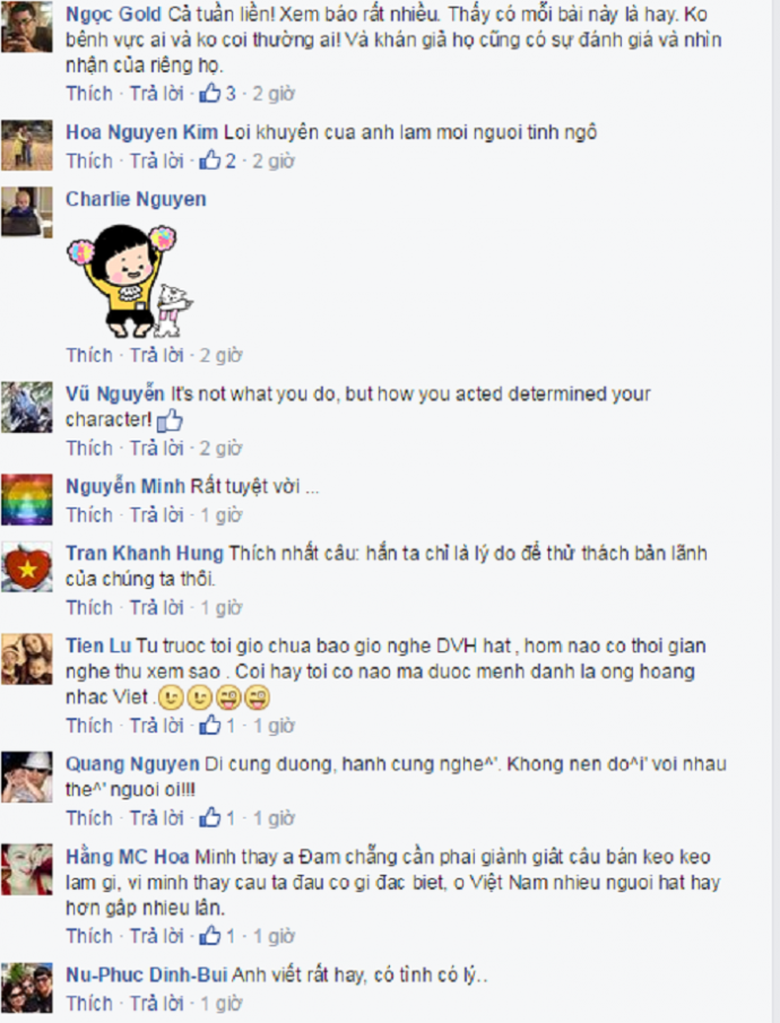Click Trả lời under Hằng MC Hoa's comment

(x=157, y=936)
